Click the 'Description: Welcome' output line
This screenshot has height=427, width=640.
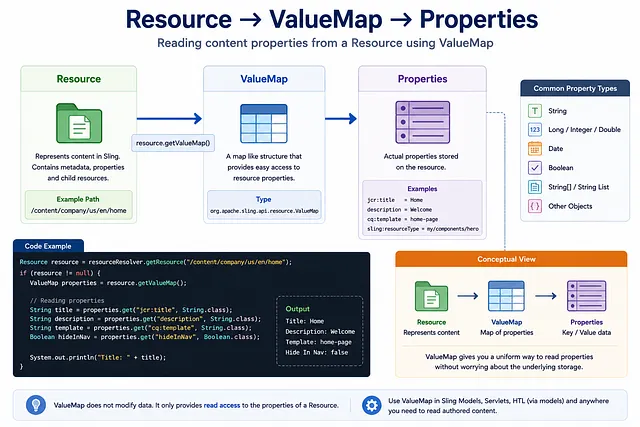[320, 331]
